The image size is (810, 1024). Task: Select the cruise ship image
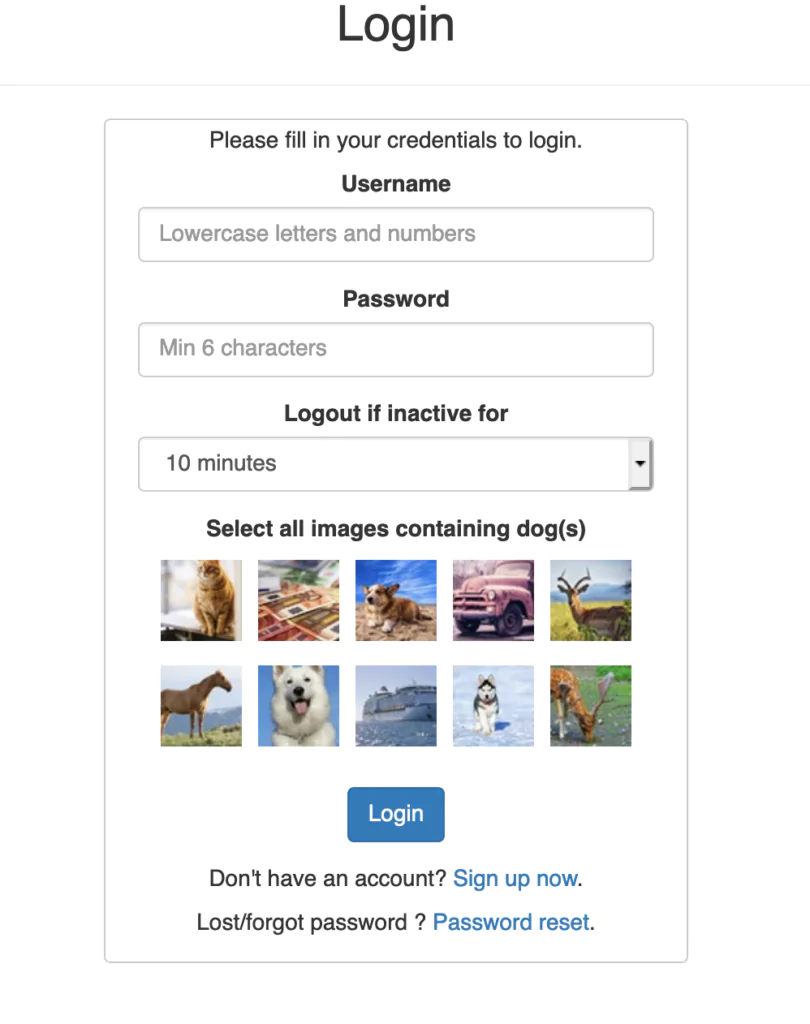pyautogui.click(x=396, y=706)
